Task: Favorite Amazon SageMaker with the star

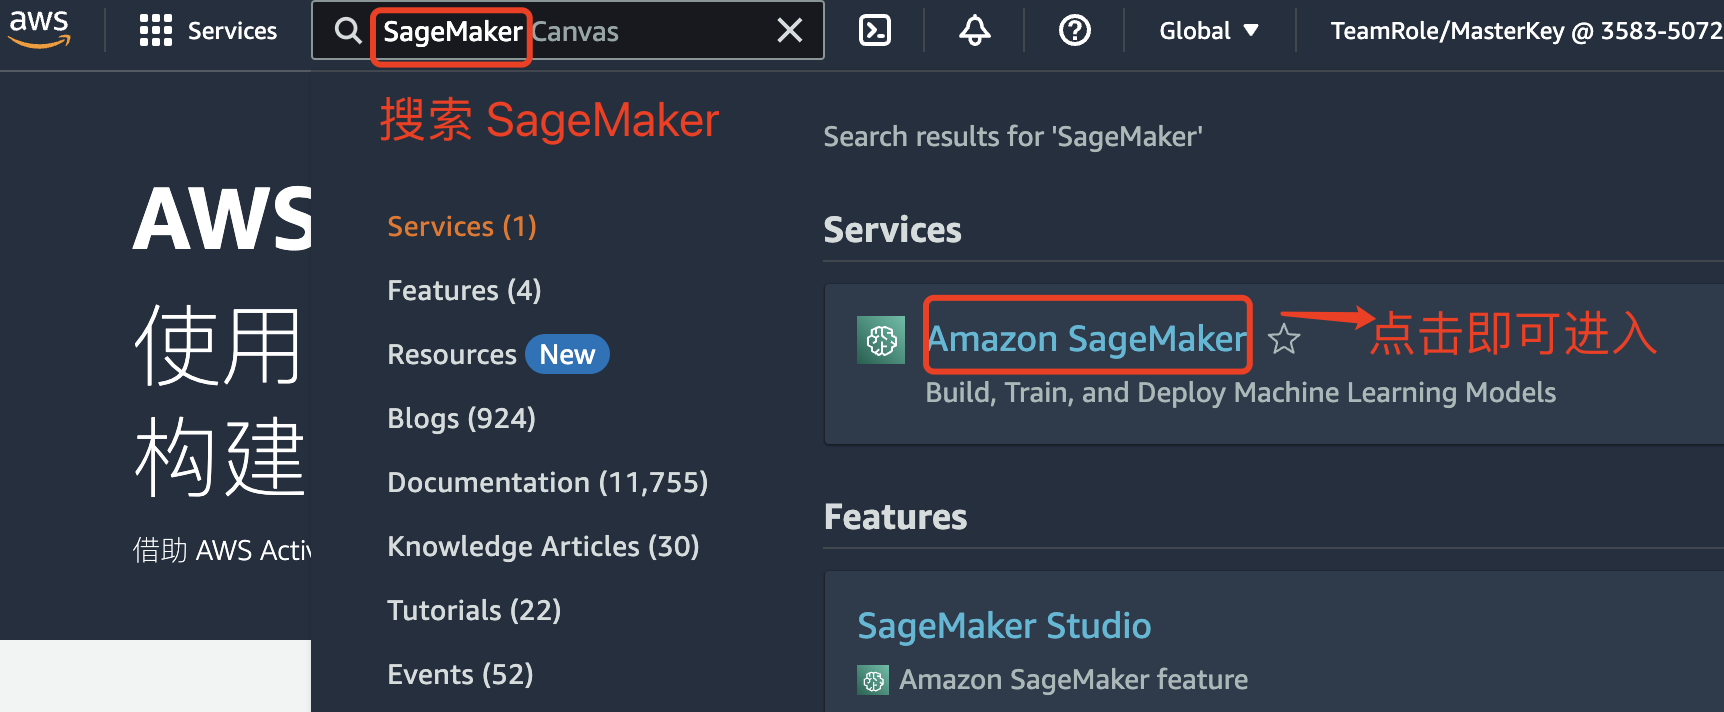Action: pos(1284,340)
